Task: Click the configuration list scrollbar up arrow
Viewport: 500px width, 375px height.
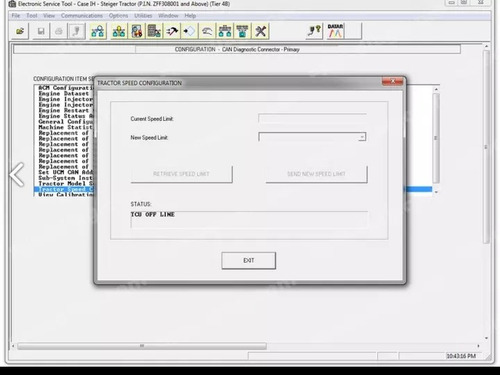Action: (x=436, y=89)
